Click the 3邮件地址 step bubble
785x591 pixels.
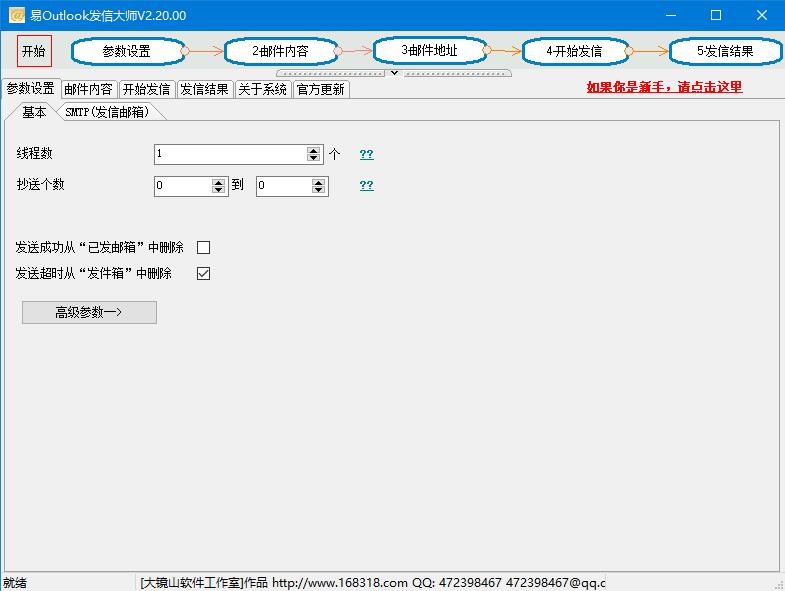click(429, 50)
